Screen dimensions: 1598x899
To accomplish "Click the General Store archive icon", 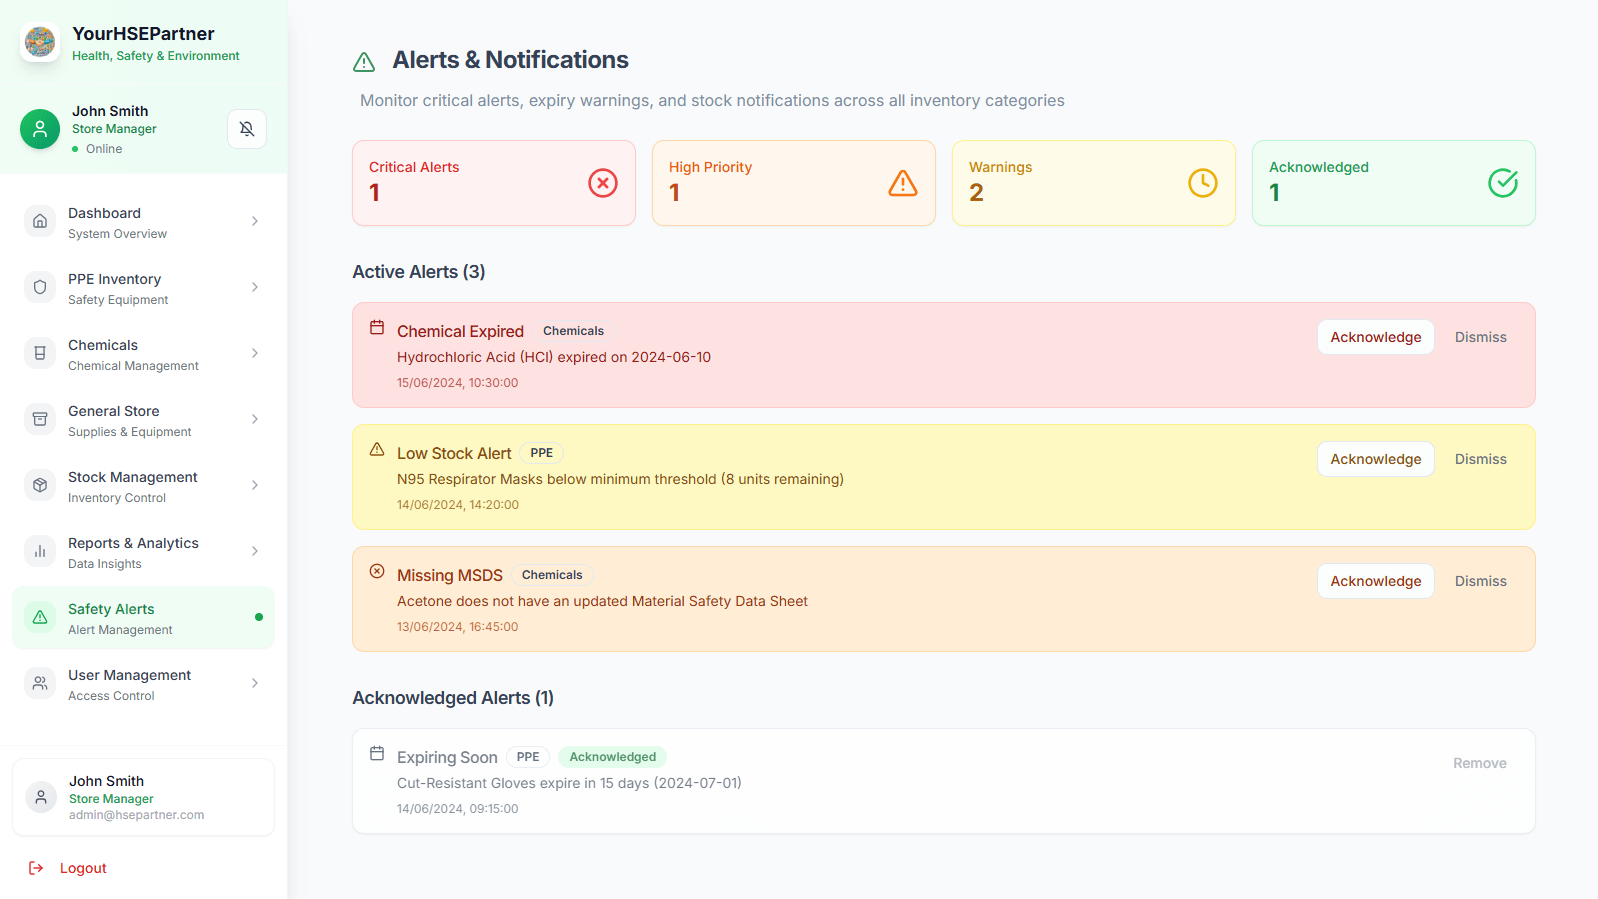I will (x=40, y=419).
